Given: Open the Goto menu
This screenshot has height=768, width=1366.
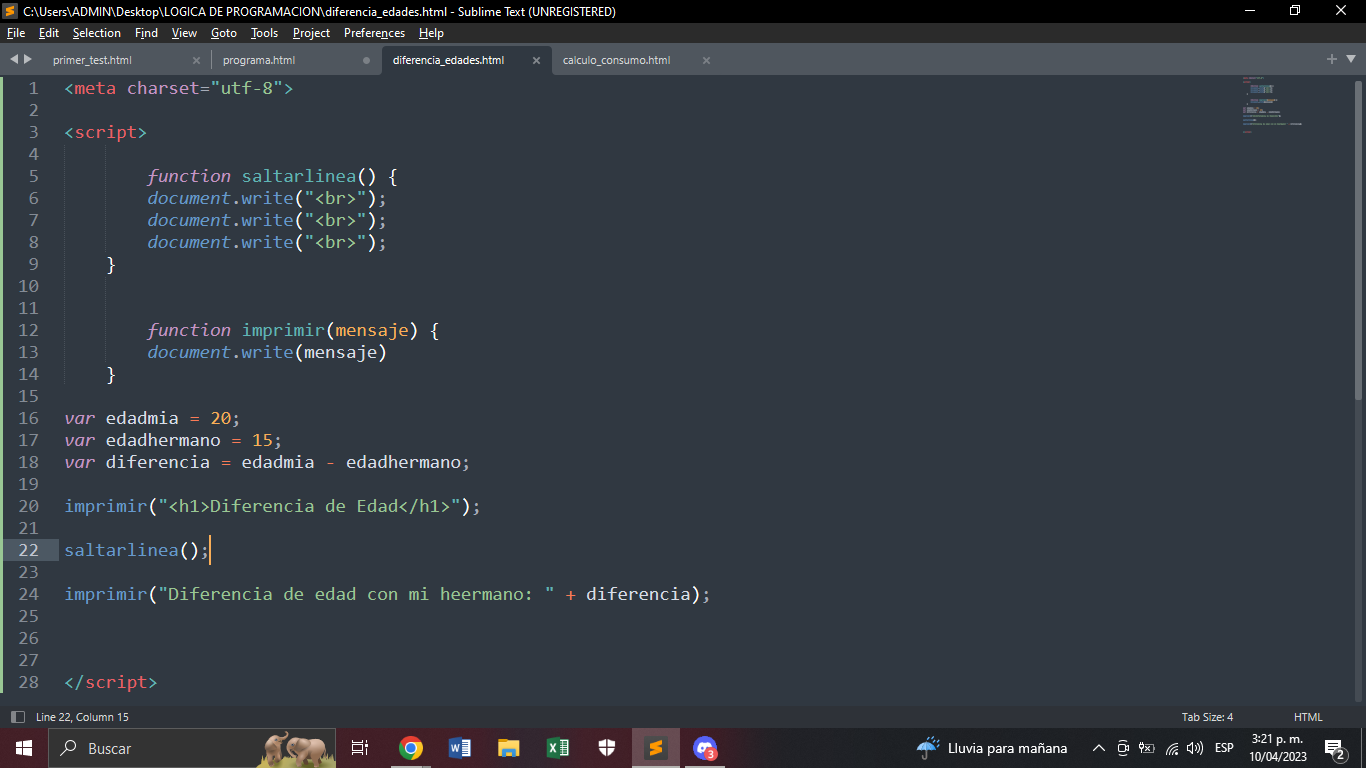Looking at the screenshot, I should [x=224, y=33].
